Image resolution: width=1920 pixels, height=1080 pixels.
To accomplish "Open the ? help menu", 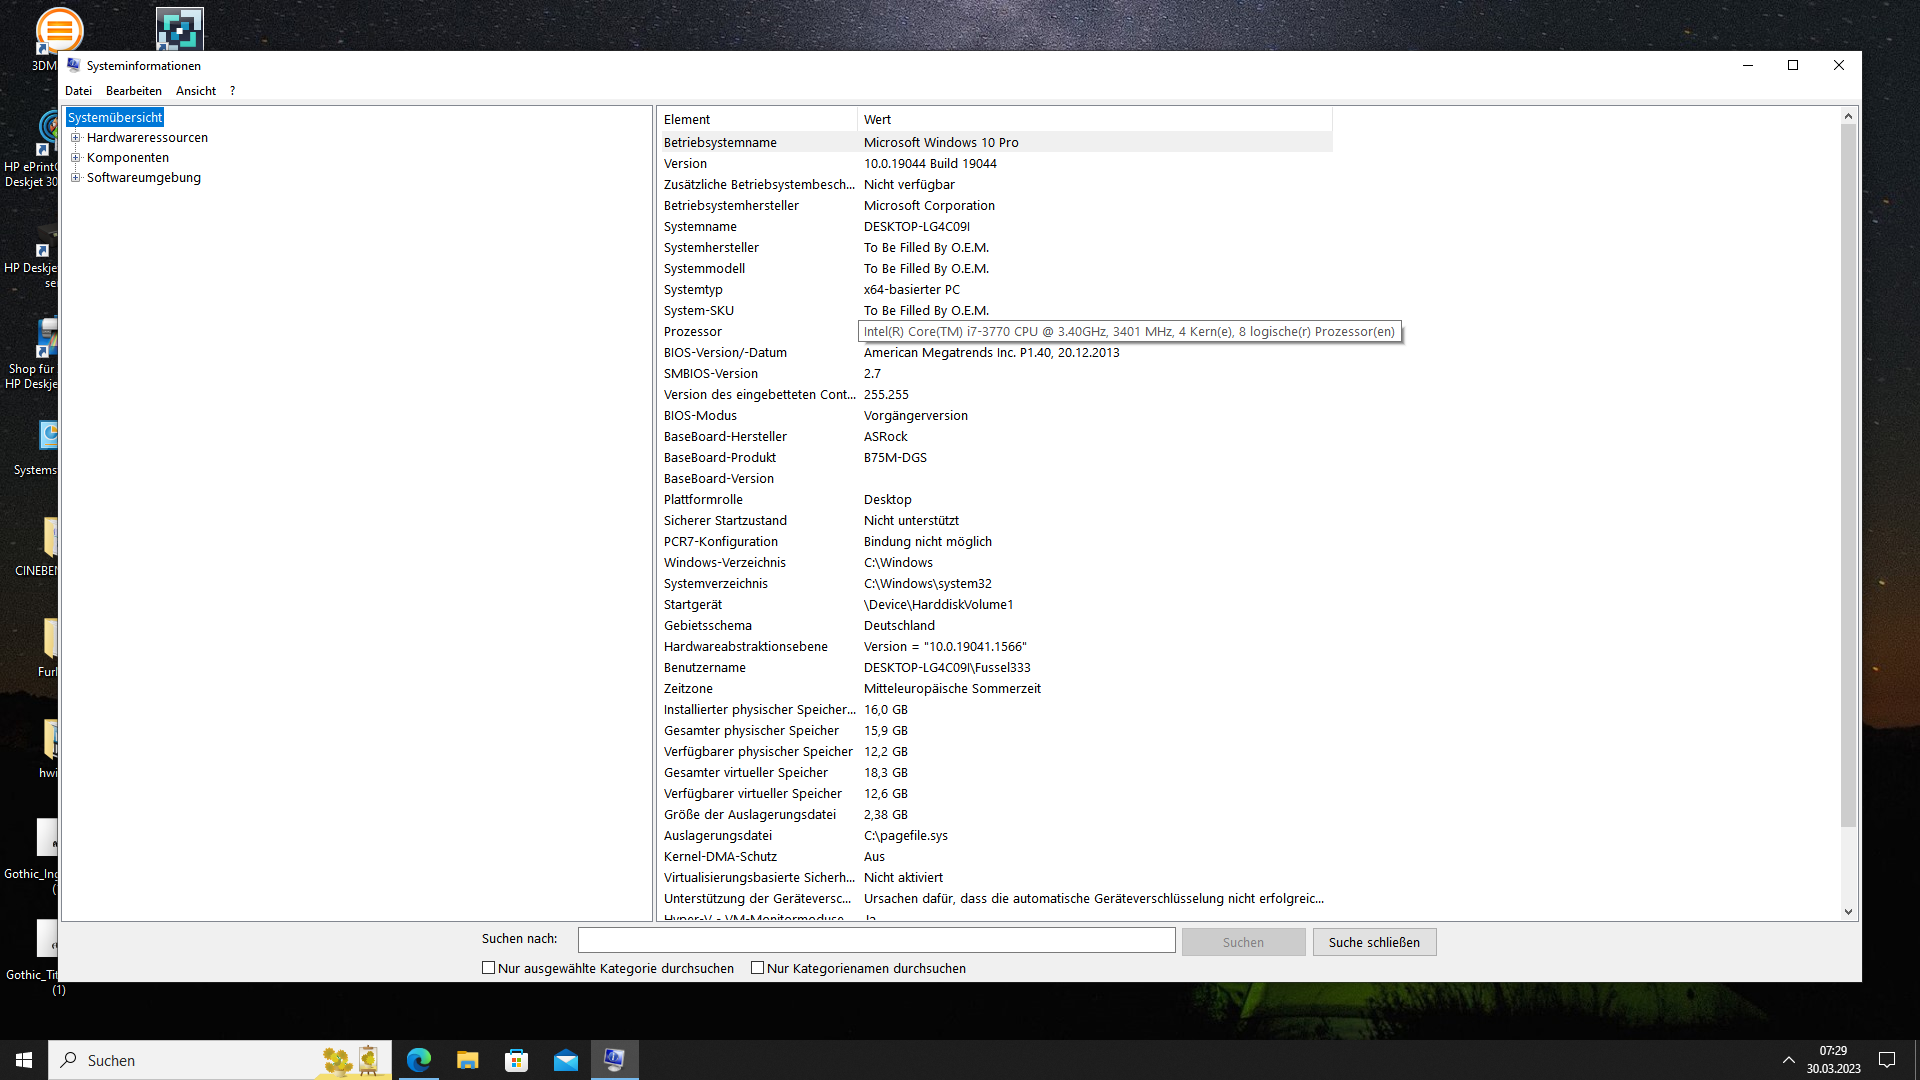I will click(232, 91).
